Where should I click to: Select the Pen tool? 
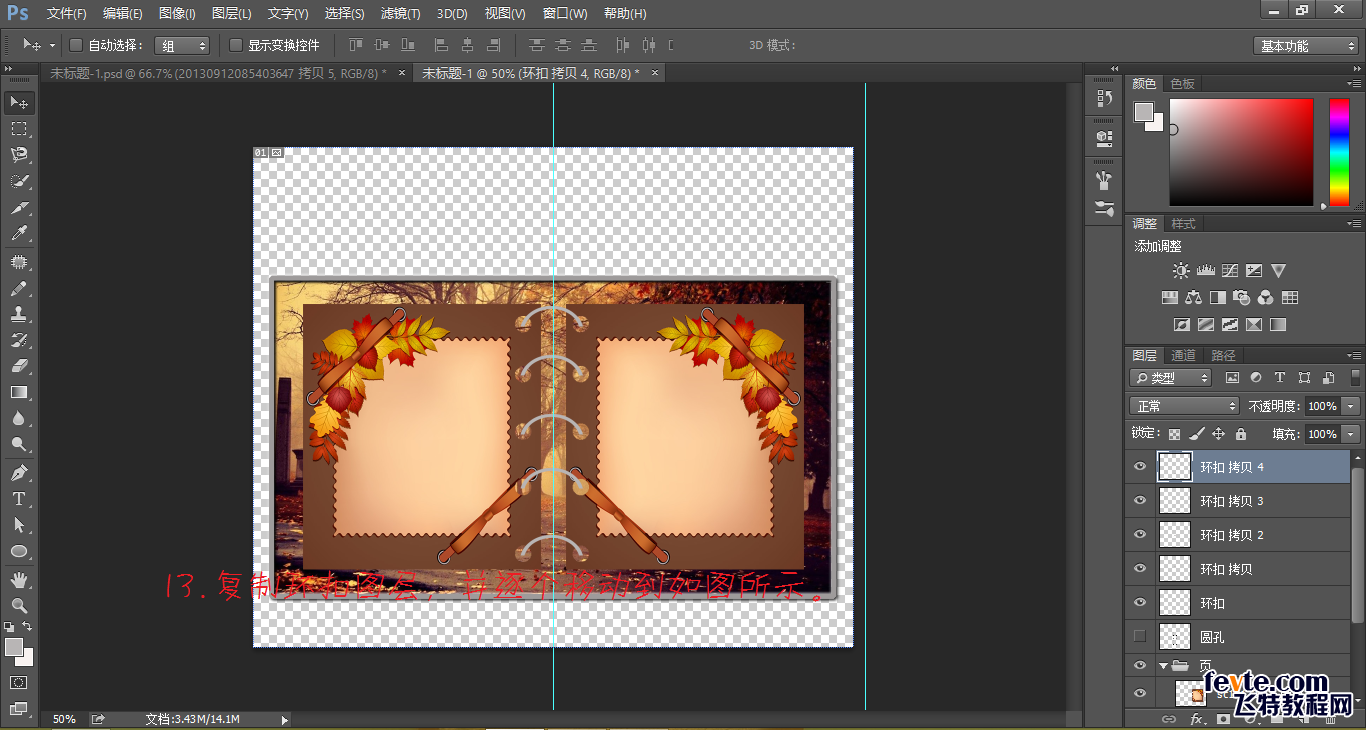pos(19,472)
